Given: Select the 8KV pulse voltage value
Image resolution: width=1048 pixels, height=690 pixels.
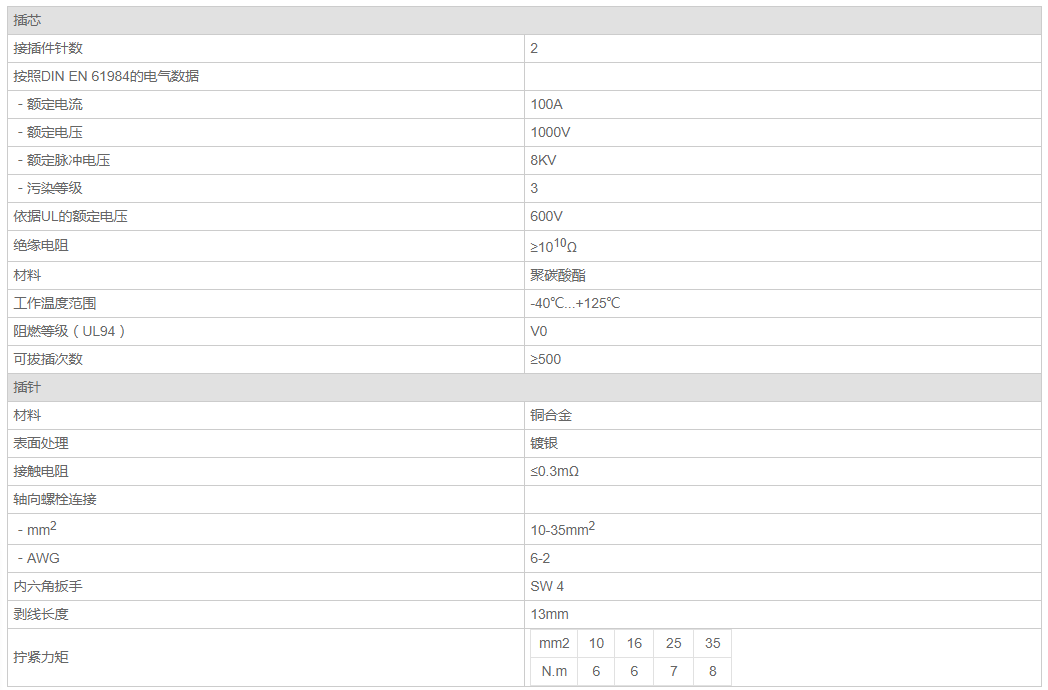Looking at the screenshot, I should (543, 160).
